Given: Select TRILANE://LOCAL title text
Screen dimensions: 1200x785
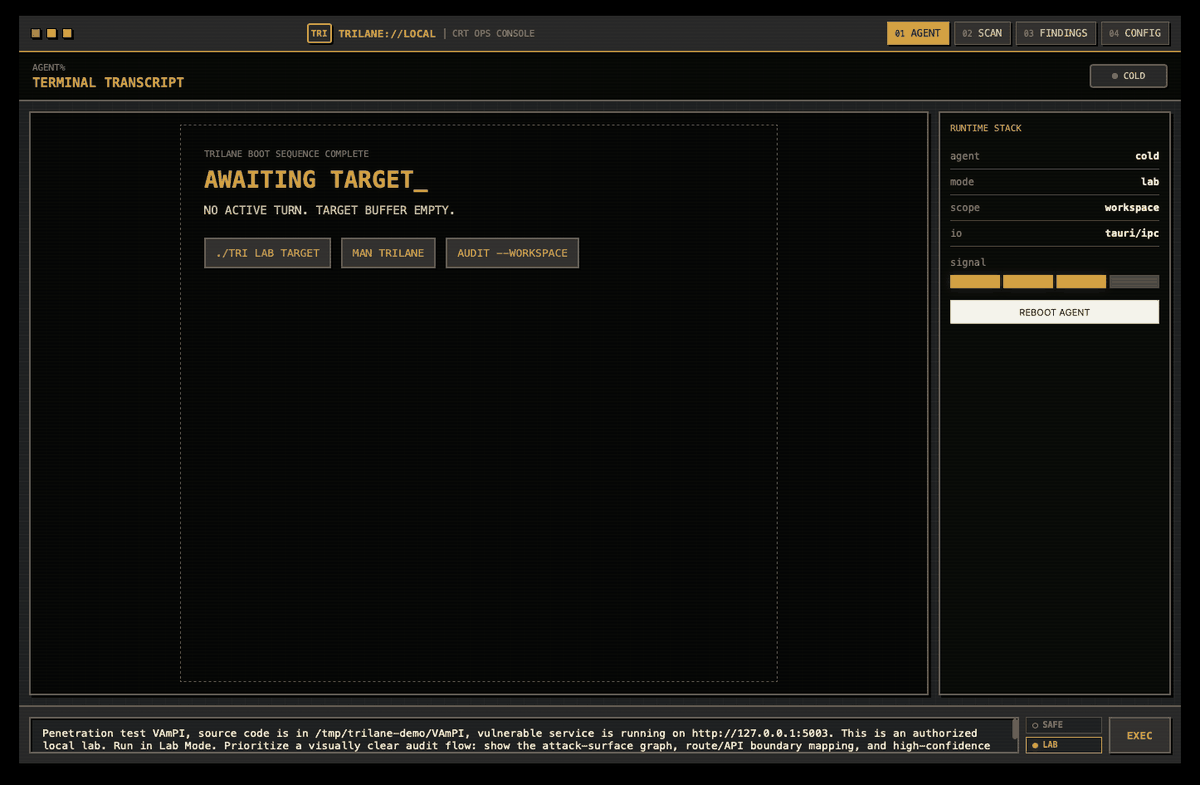Looking at the screenshot, I should (x=387, y=34).
